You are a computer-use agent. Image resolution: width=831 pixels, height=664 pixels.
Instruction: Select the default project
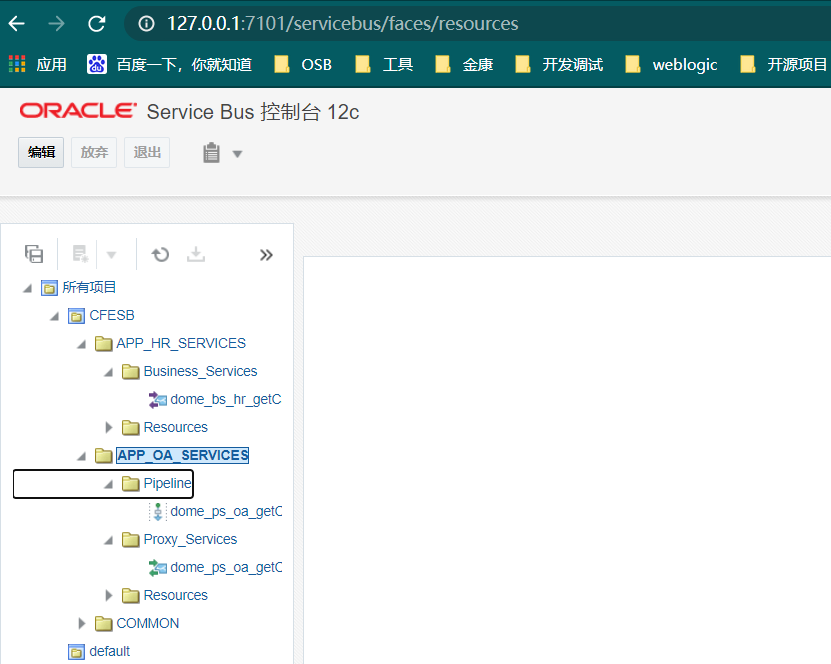[x=109, y=651]
